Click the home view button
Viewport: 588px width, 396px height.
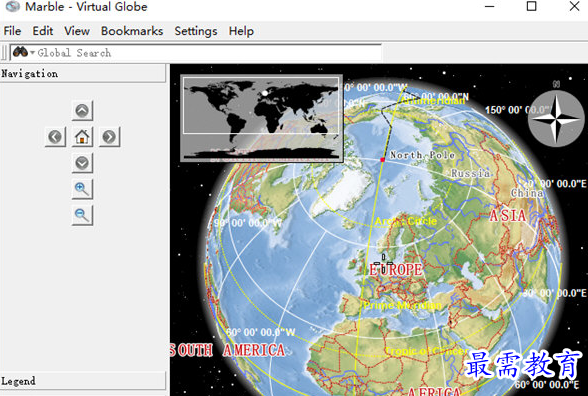click(82, 137)
